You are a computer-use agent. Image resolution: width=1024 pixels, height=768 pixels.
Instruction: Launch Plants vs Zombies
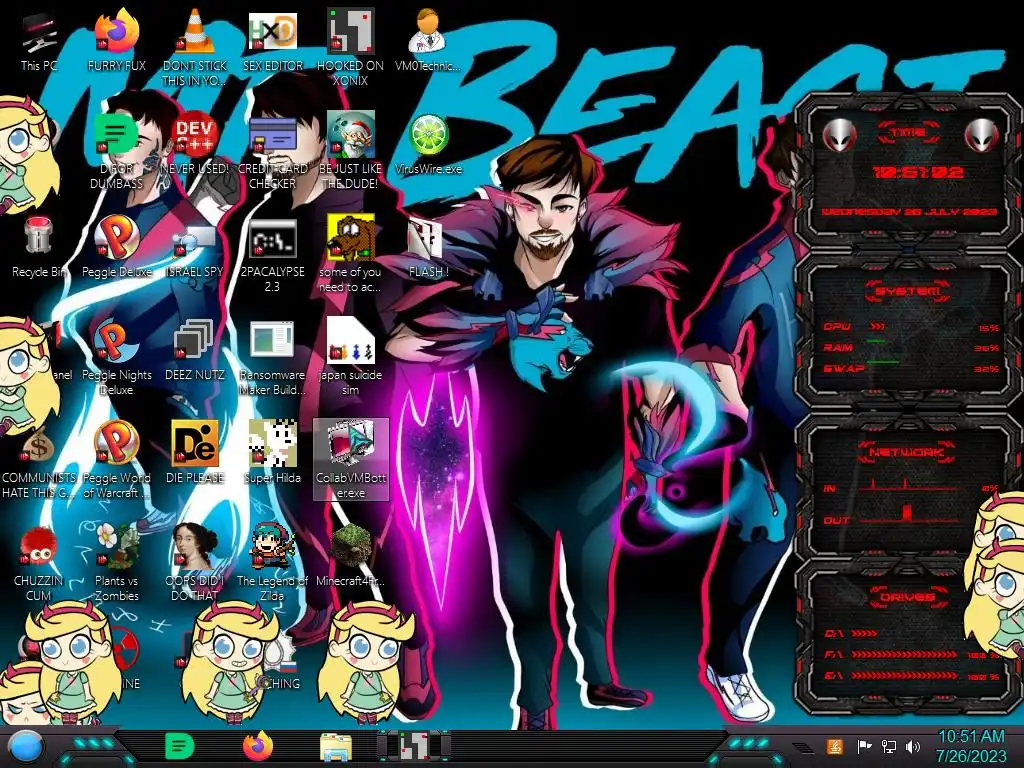(117, 564)
